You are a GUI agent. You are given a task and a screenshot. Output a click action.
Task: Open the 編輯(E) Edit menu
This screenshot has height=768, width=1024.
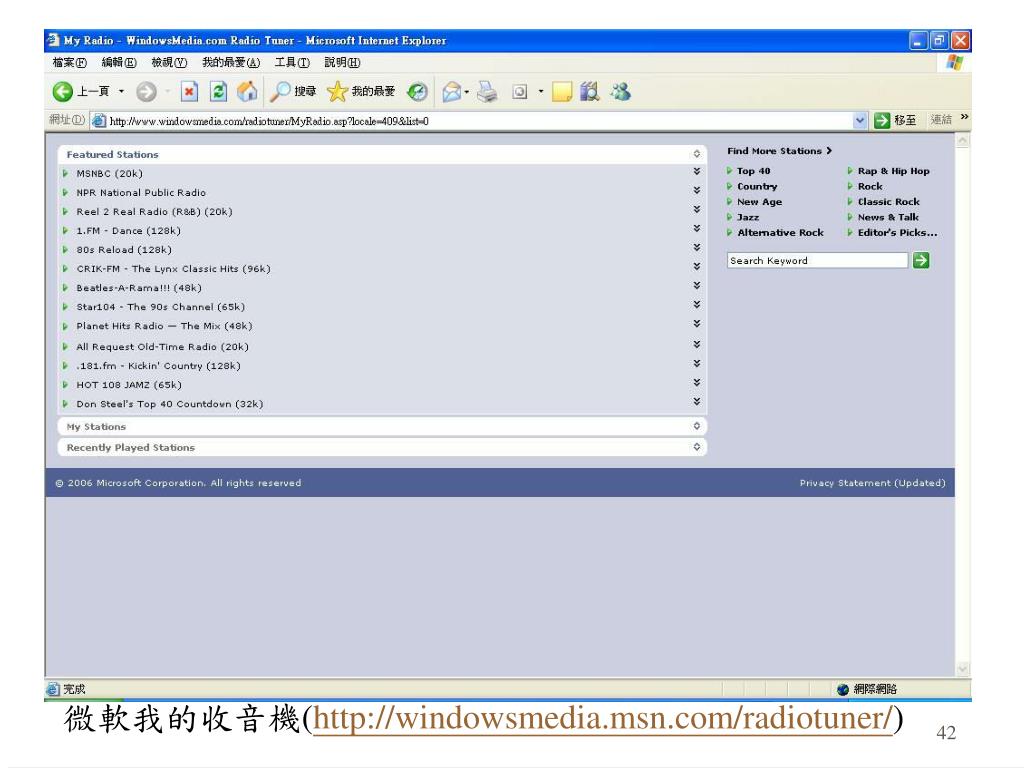tap(119, 63)
